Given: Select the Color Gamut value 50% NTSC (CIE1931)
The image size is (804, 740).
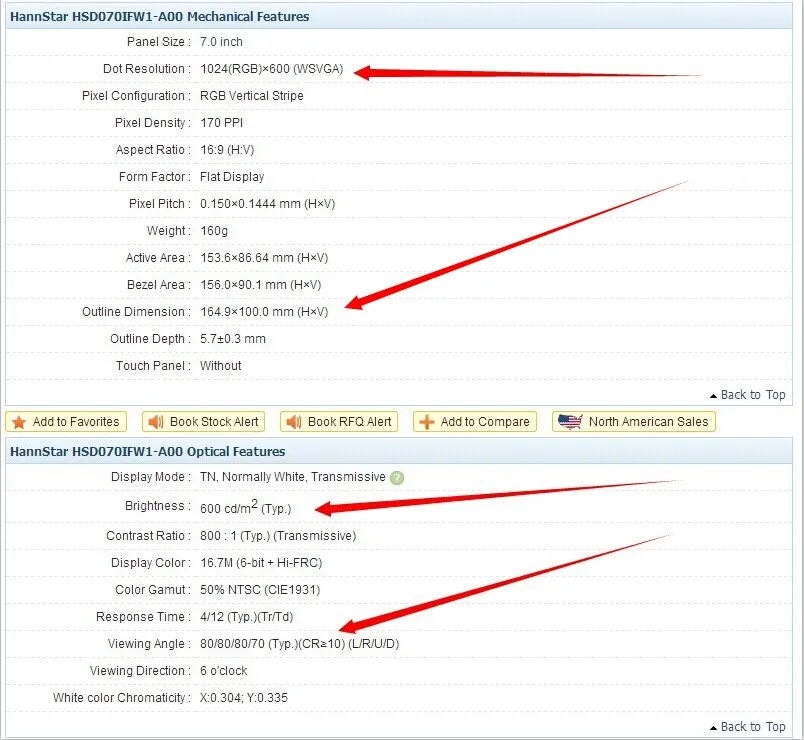Looking at the screenshot, I should [260, 590].
